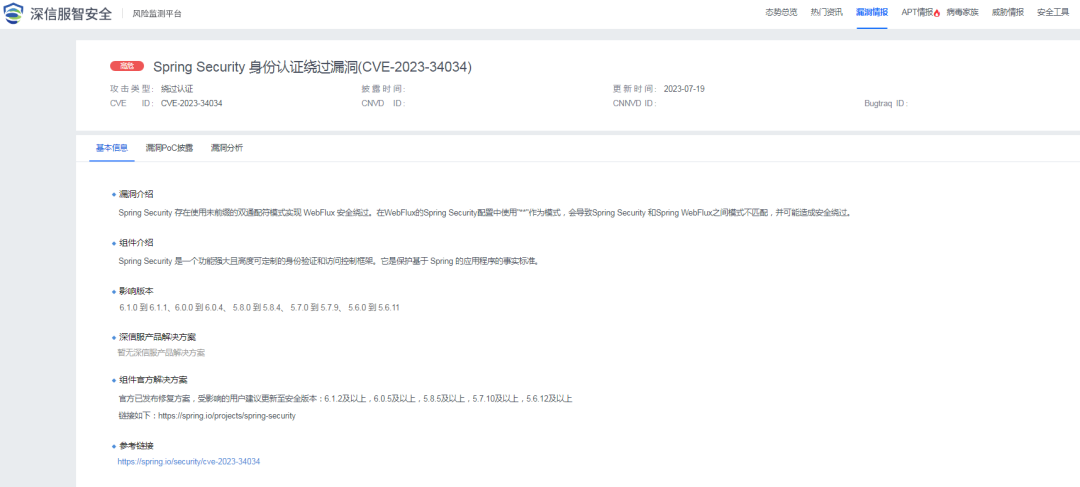The width and height of the screenshot is (1080, 487).
Task: Click the red 高危 severity badge
Action: pos(127,66)
